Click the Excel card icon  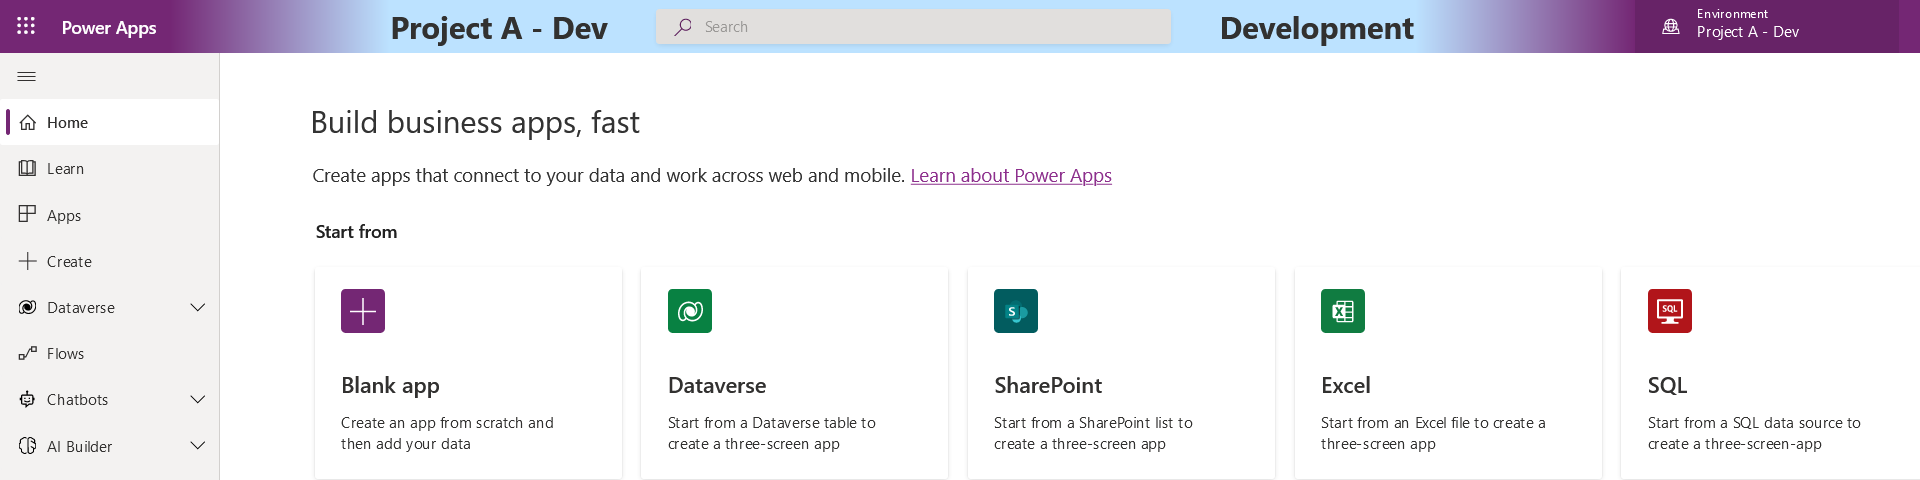tap(1343, 311)
